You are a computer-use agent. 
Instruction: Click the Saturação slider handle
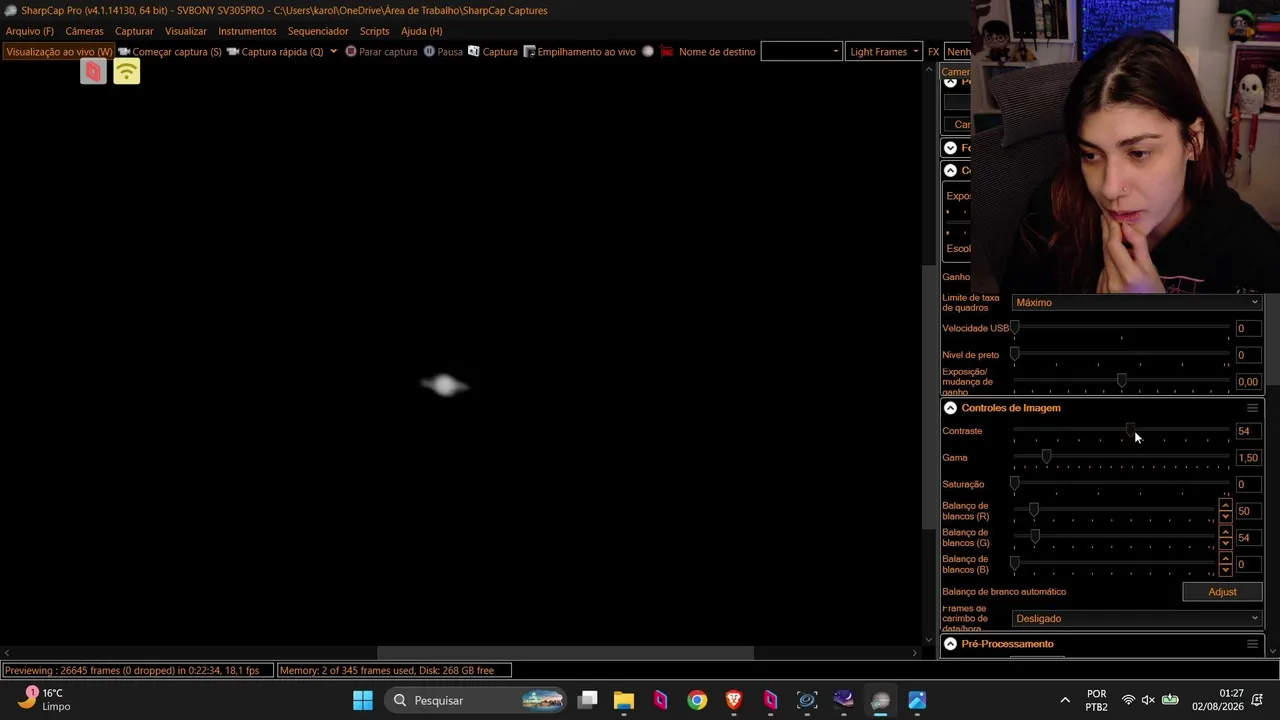click(x=1015, y=483)
